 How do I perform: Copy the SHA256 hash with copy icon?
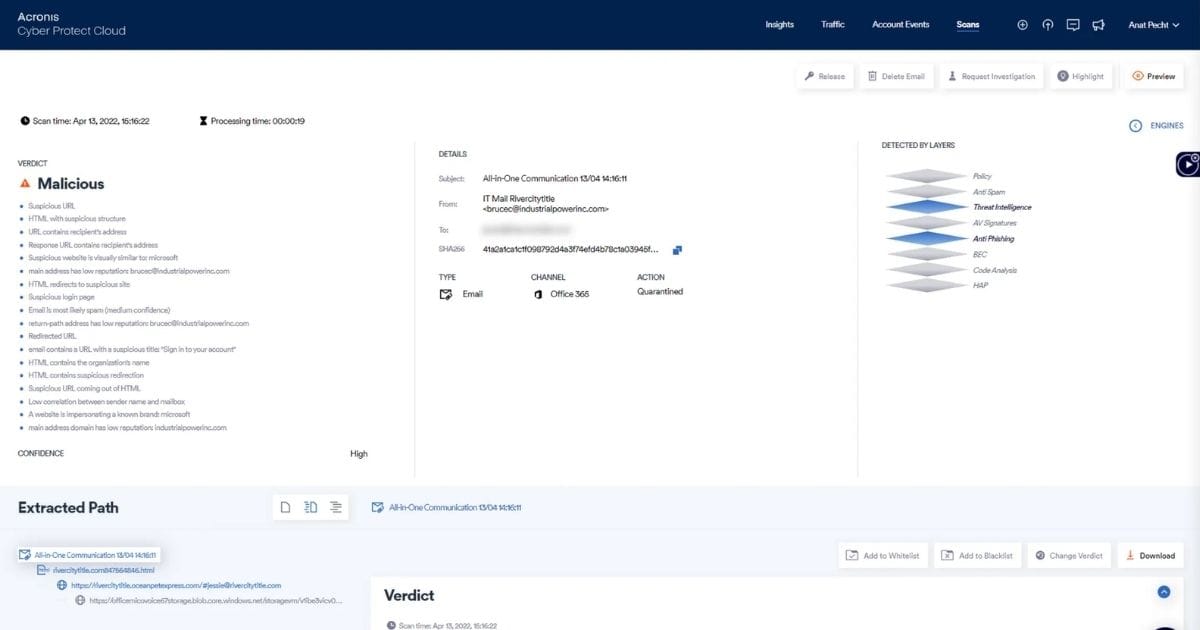pyautogui.click(x=677, y=249)
